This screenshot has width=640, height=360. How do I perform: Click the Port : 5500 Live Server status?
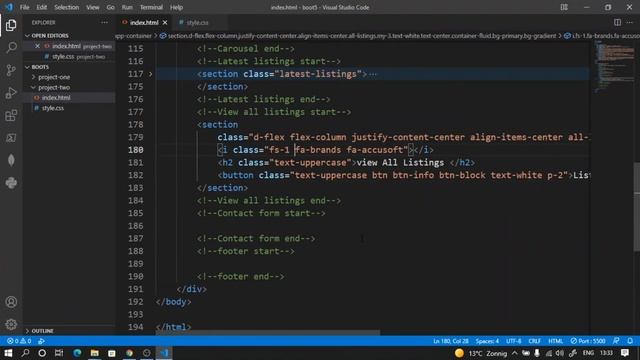[x=588, y=341]
